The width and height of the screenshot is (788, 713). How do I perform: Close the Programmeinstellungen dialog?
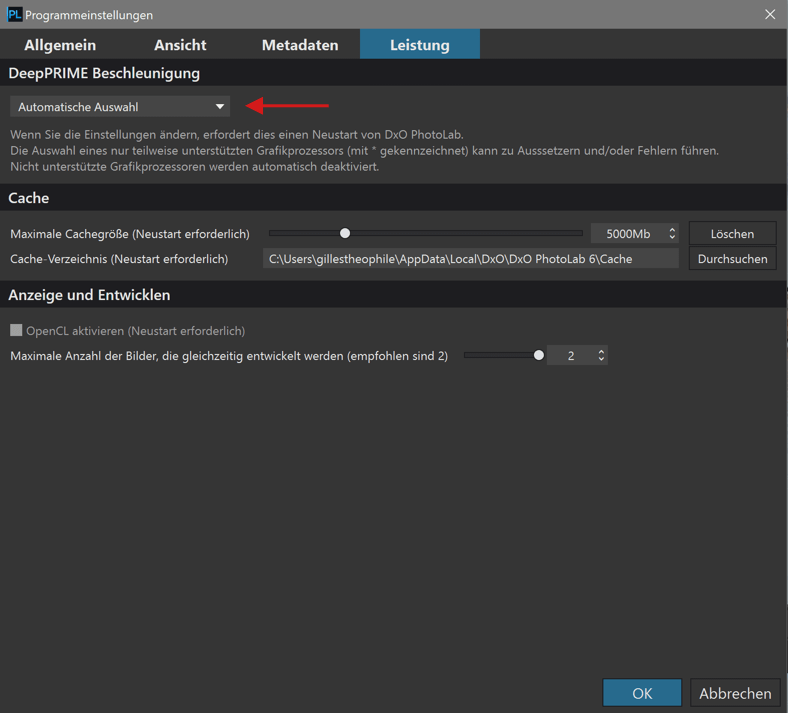[x=770, y=15]
